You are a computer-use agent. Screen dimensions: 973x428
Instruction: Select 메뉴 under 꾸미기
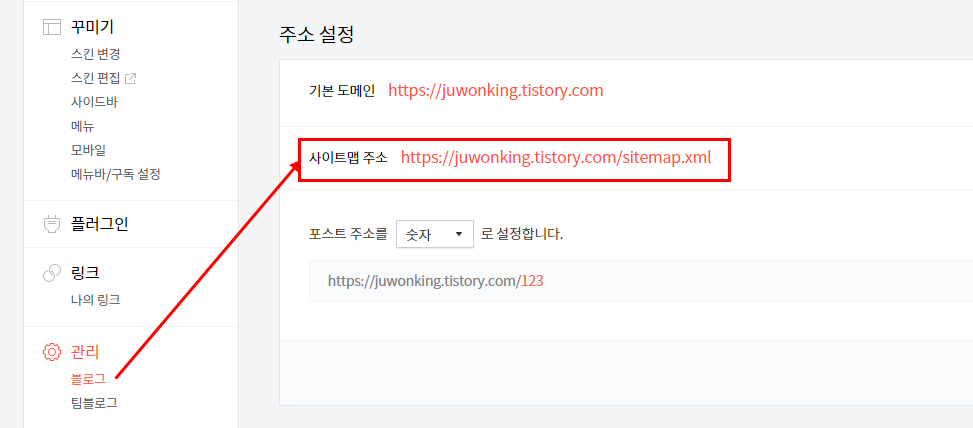point(83,127)
